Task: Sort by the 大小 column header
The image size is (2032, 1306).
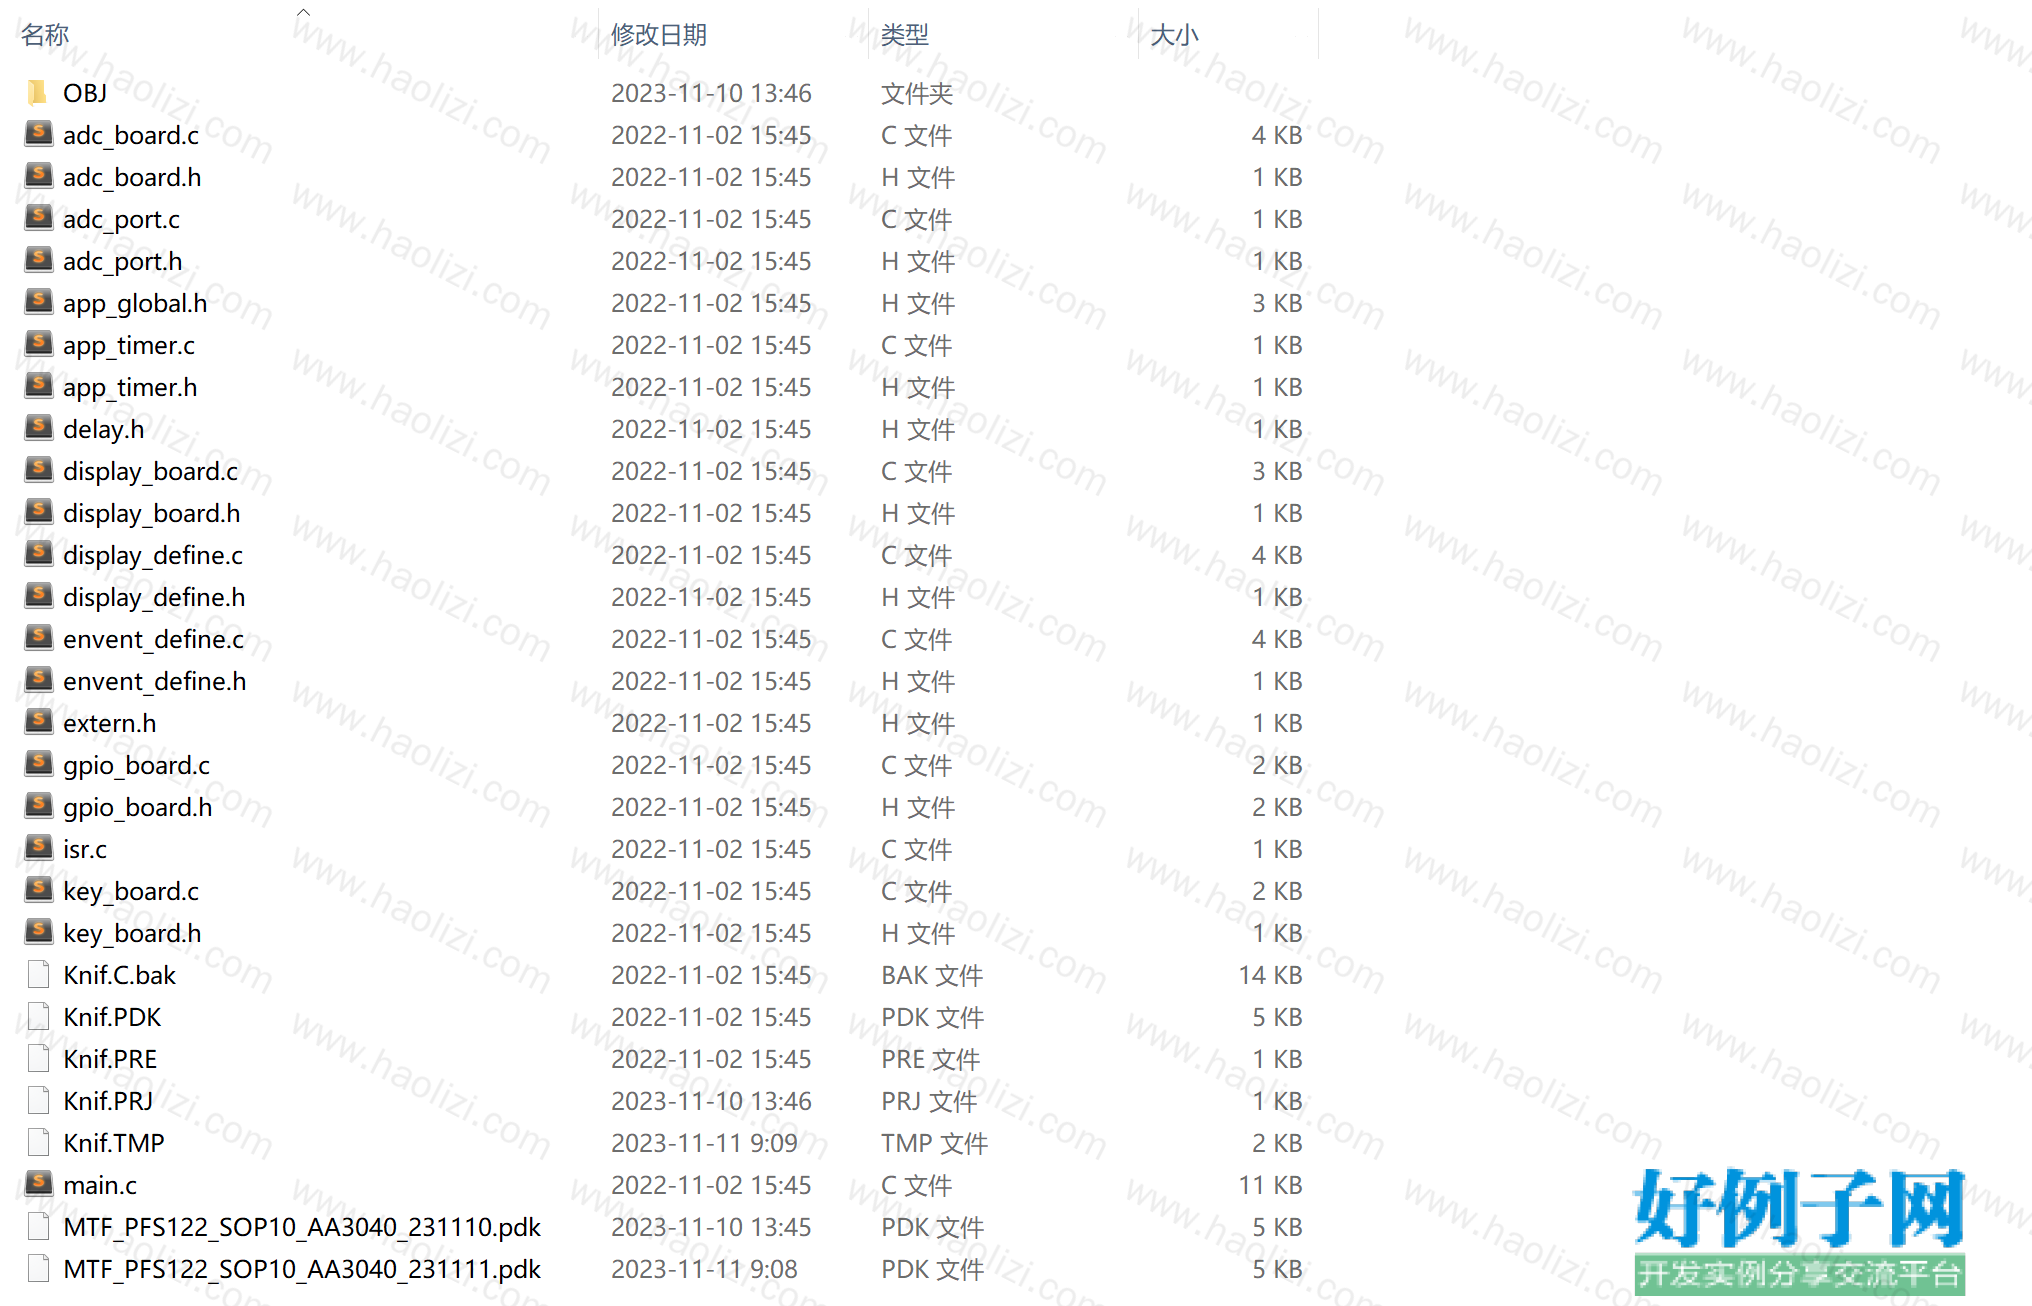Action: click(1174, 35)
